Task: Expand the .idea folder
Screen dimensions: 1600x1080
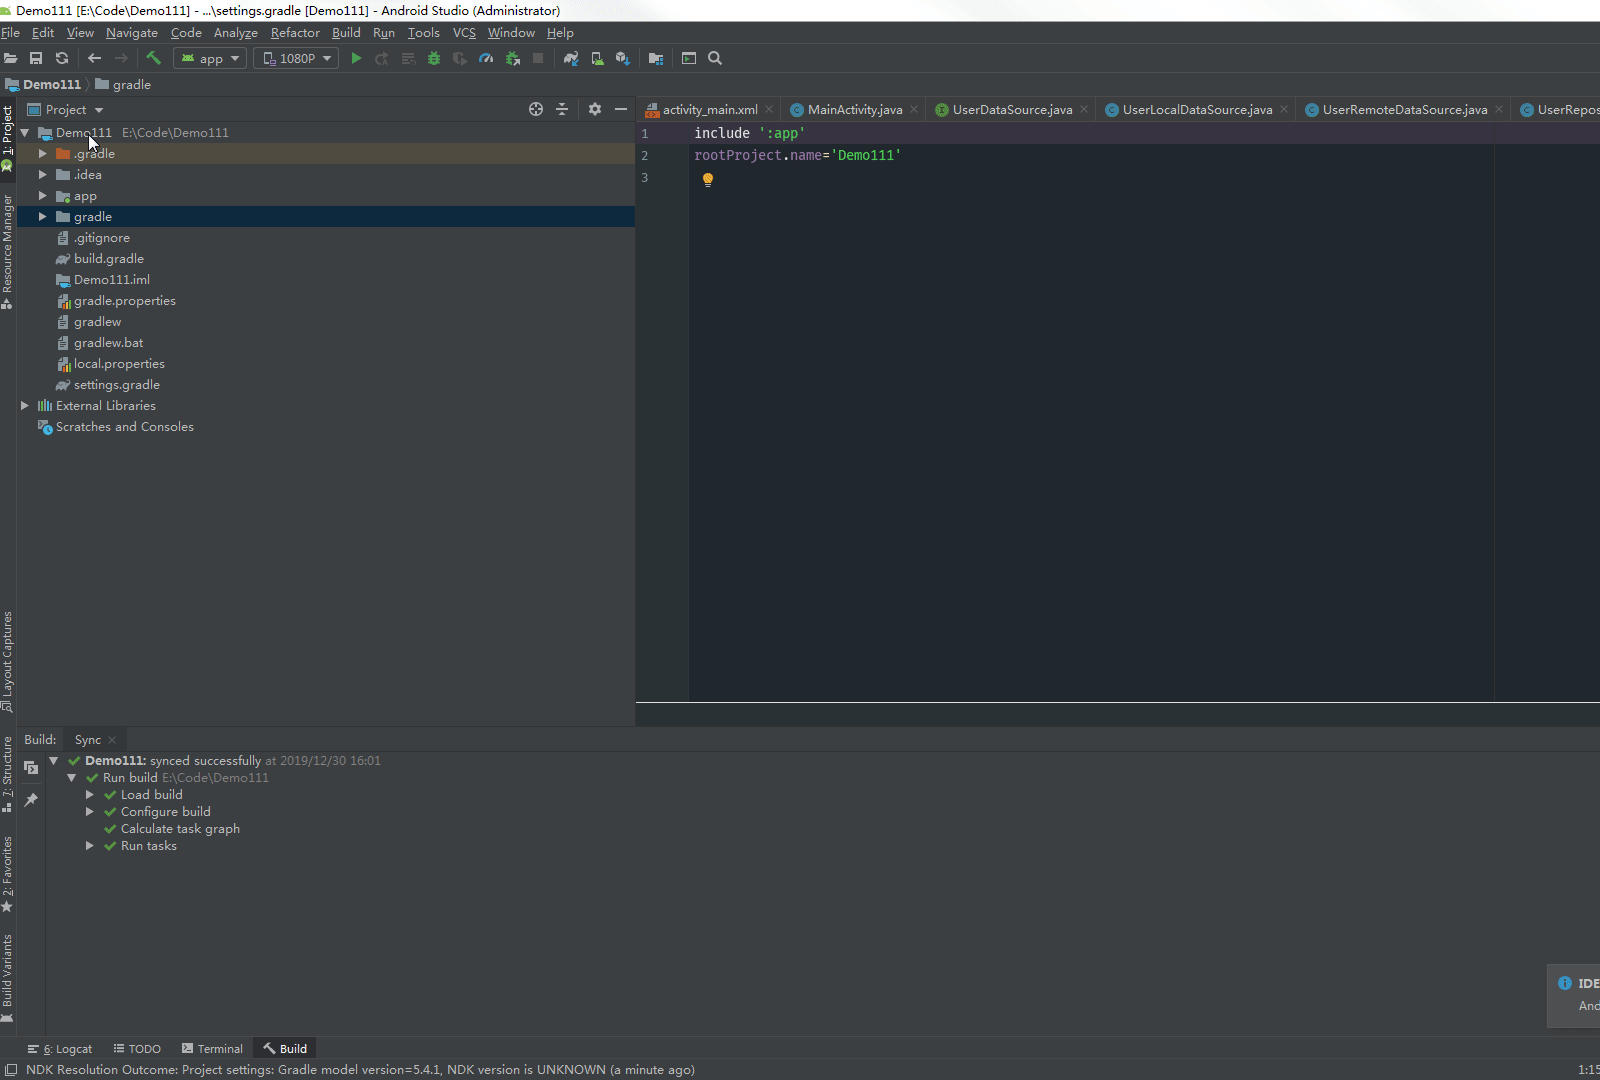Action: point(43,175)
